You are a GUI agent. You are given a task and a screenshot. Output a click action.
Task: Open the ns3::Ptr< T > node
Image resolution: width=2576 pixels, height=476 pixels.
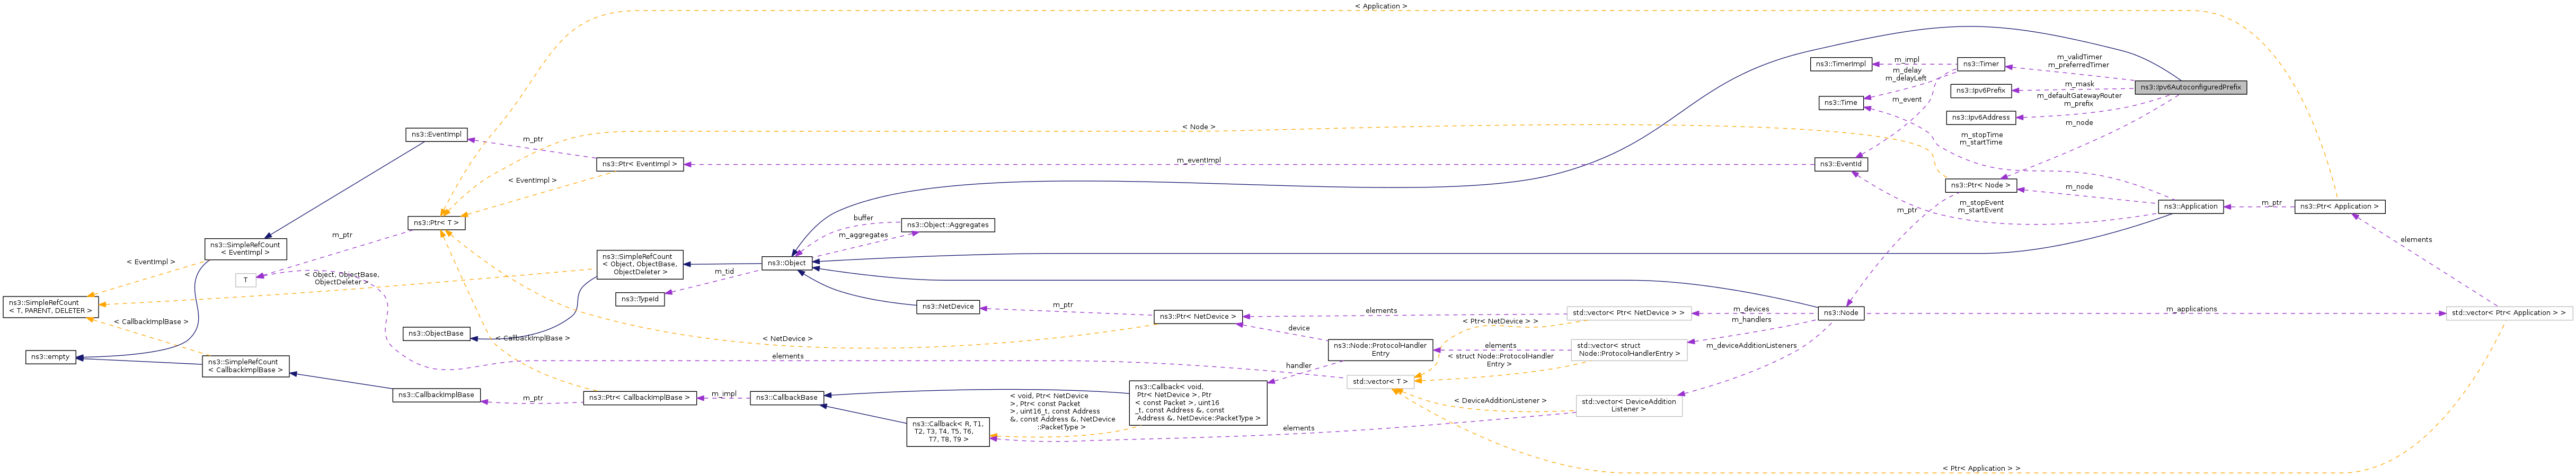click(x=437, y=223)
